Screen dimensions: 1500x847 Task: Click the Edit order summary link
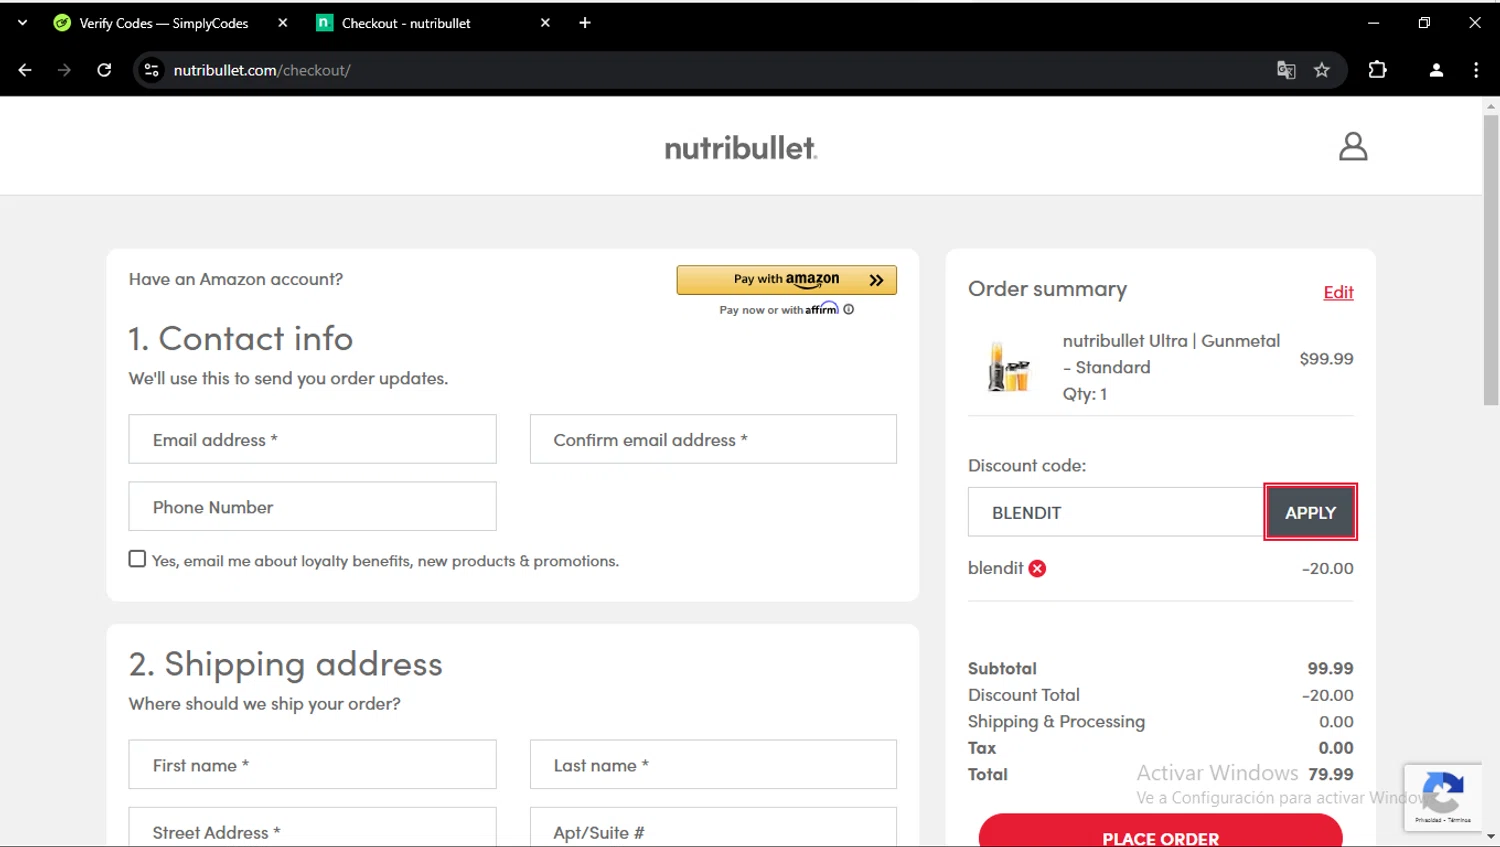tap(1338, 292)
